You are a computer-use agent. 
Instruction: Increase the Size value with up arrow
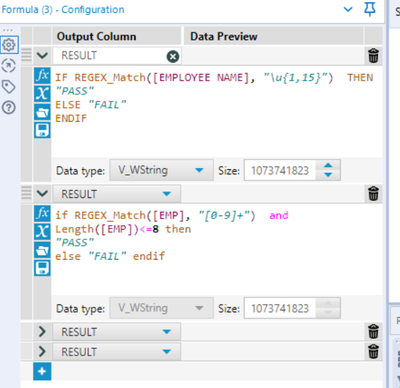(x=328, y=165)
